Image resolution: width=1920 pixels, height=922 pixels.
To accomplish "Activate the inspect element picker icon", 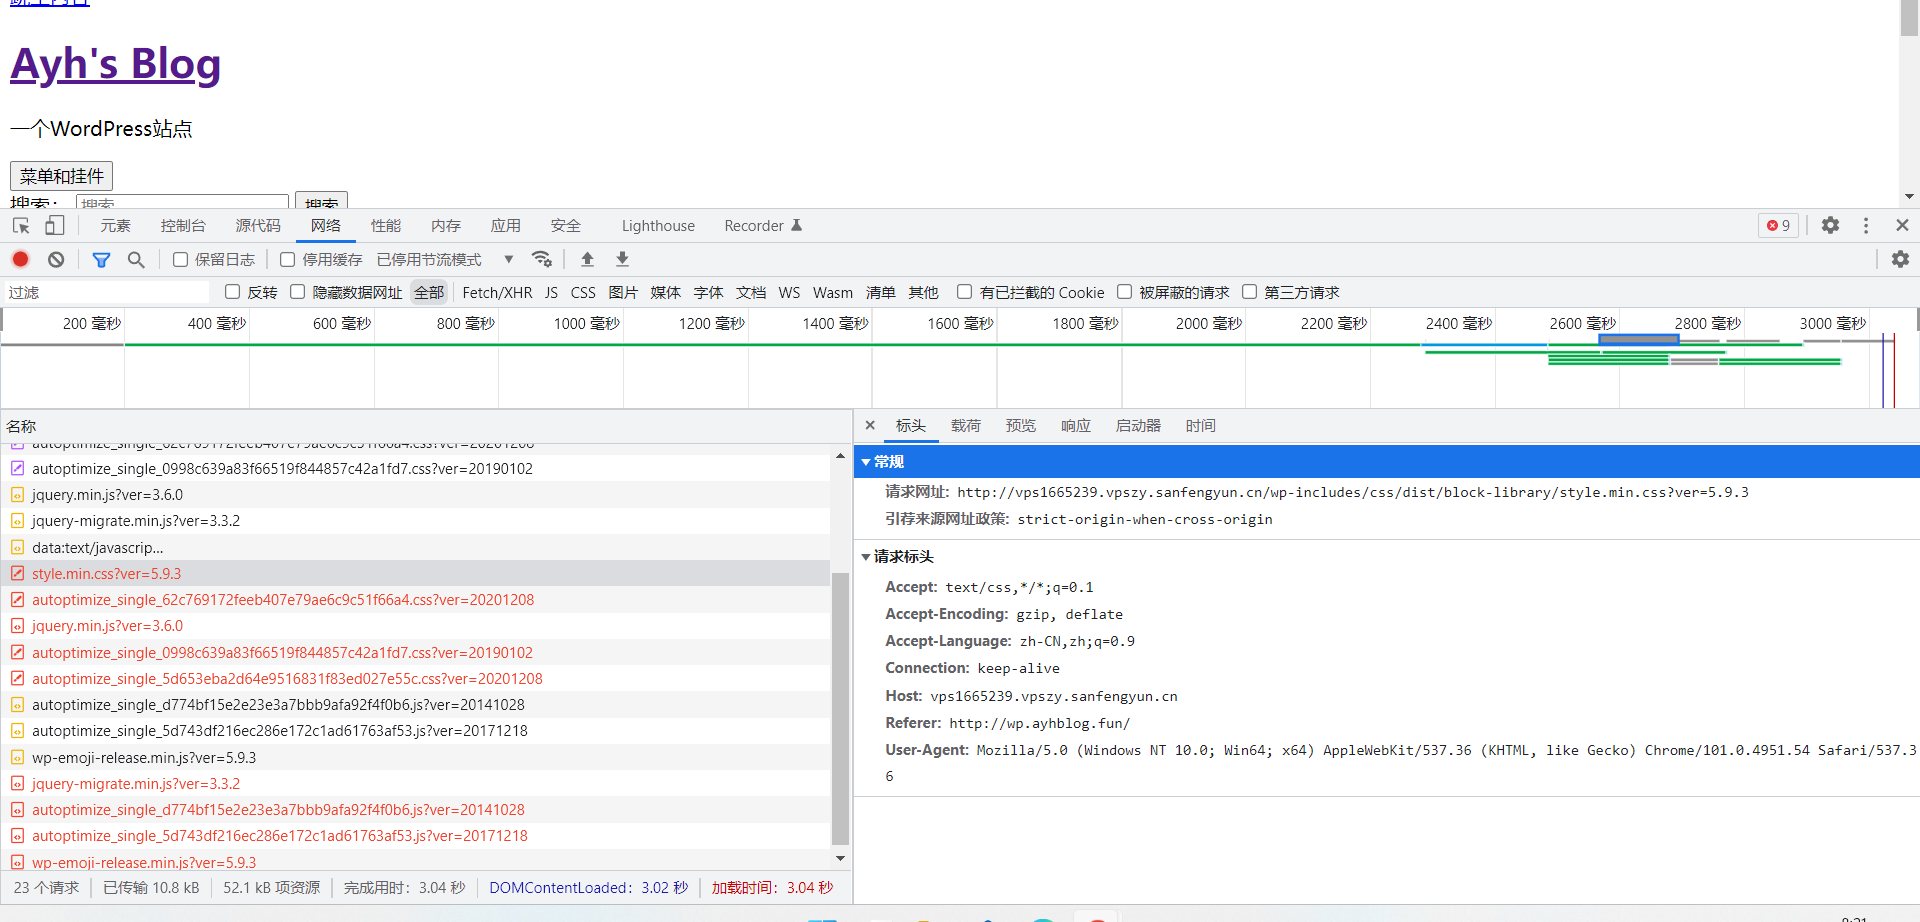I will pos(21,226).
